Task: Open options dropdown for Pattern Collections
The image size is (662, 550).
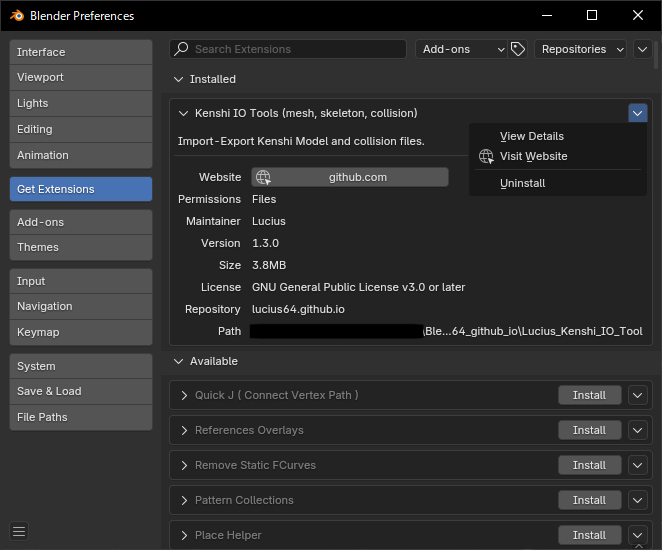Action: (x=638, y=500)
